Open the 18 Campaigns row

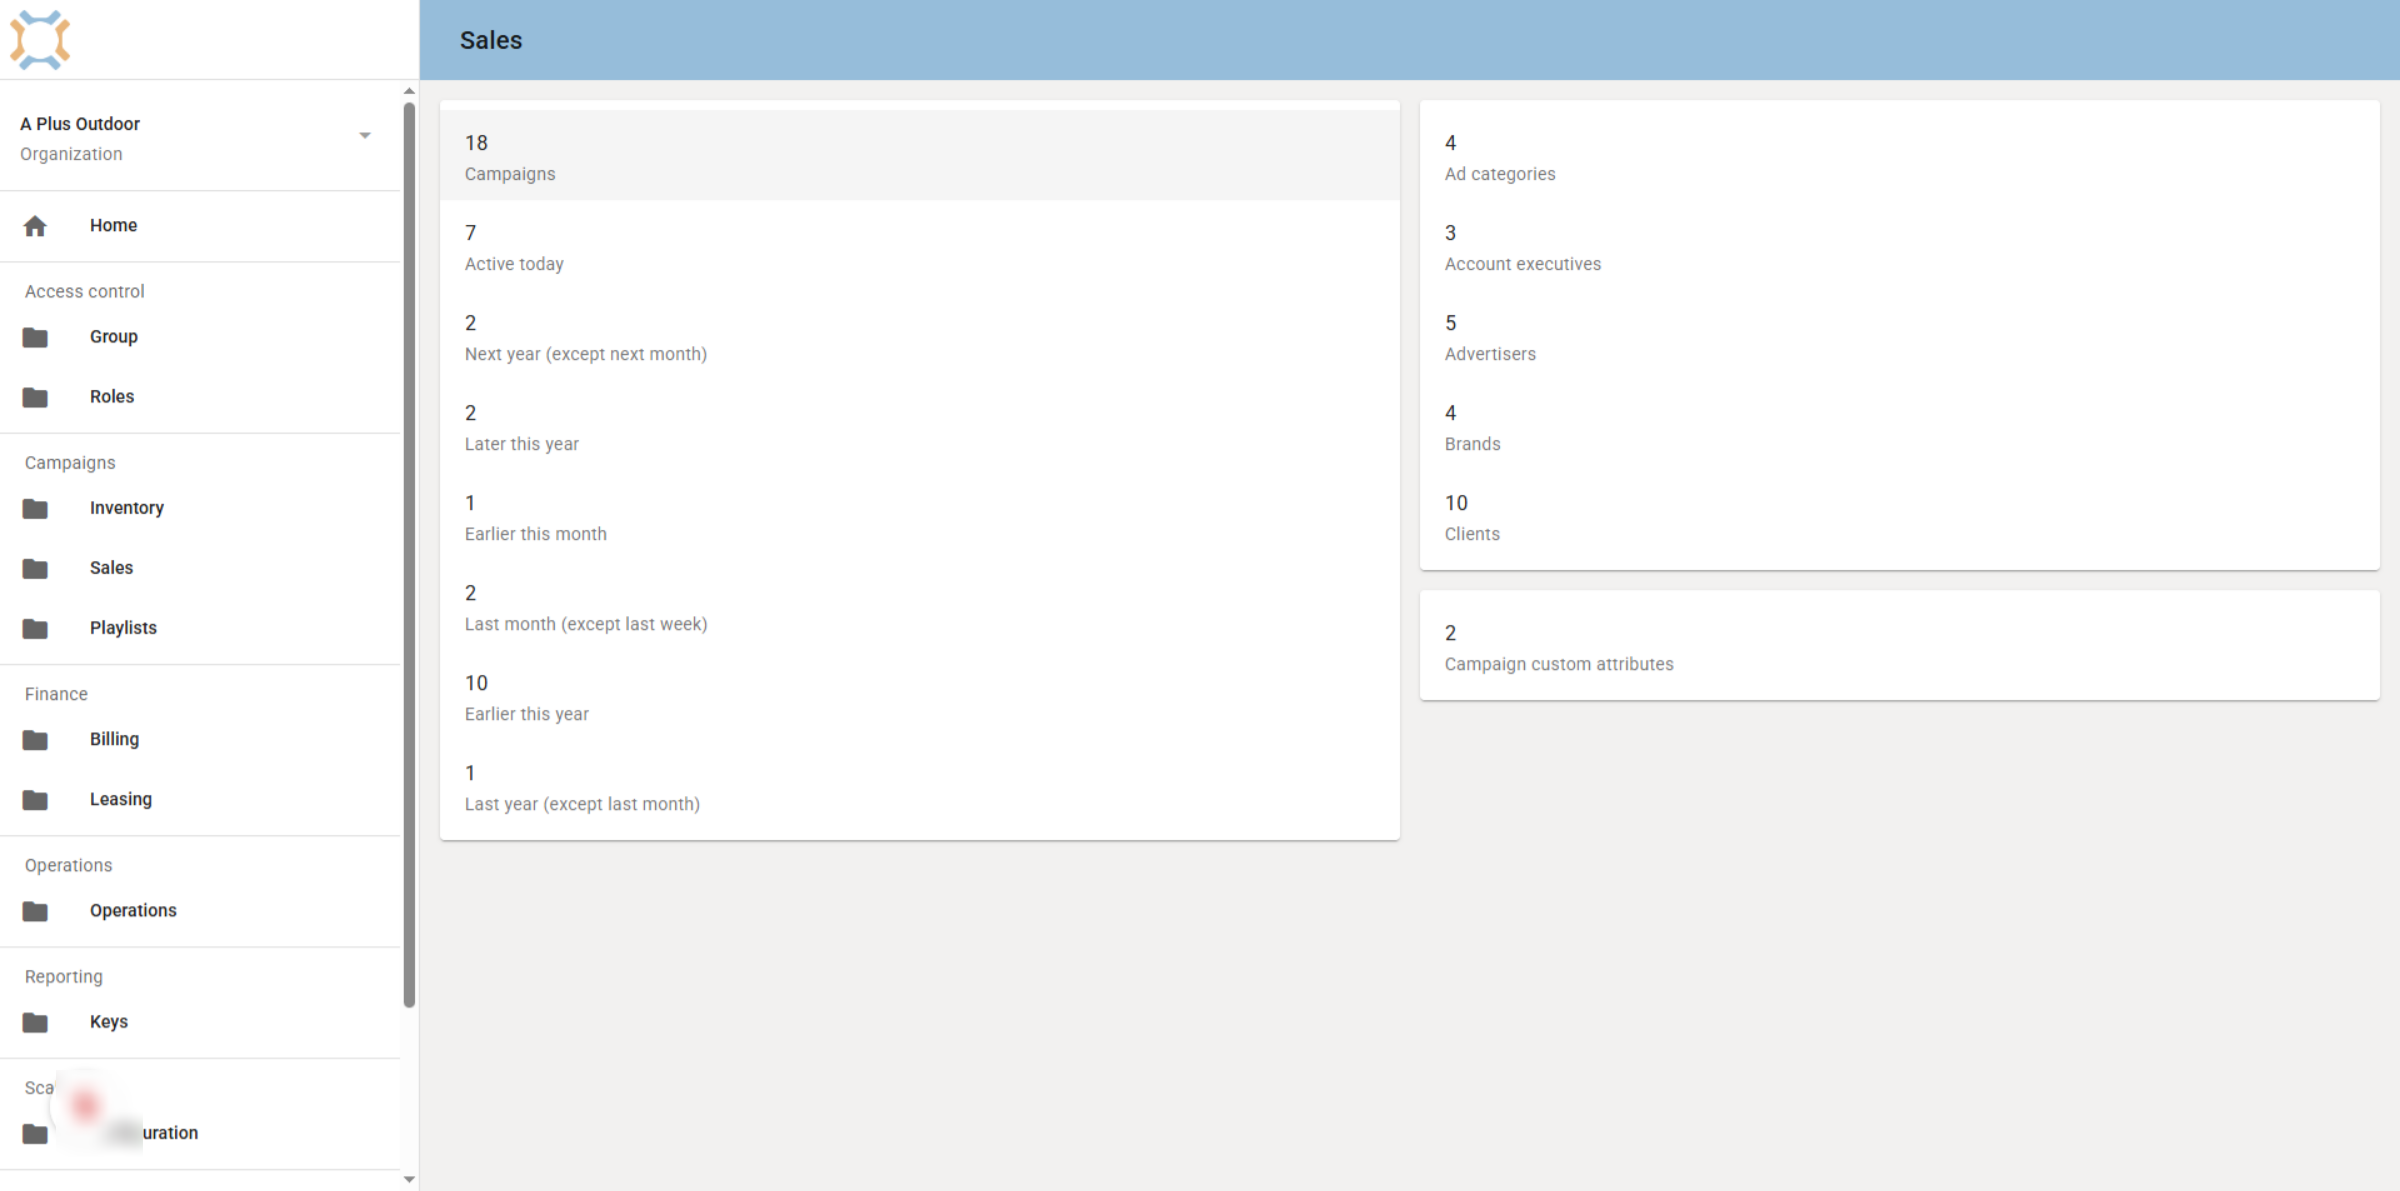point(920,155)
